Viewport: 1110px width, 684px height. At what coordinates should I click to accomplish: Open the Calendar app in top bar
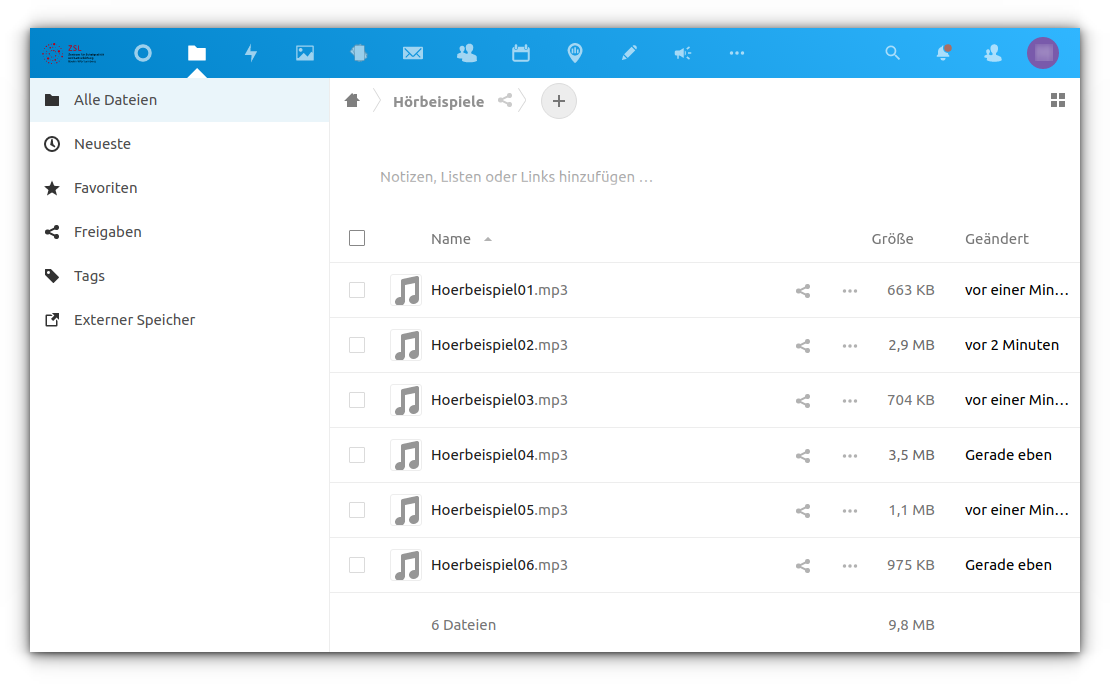tap(521, 53)
